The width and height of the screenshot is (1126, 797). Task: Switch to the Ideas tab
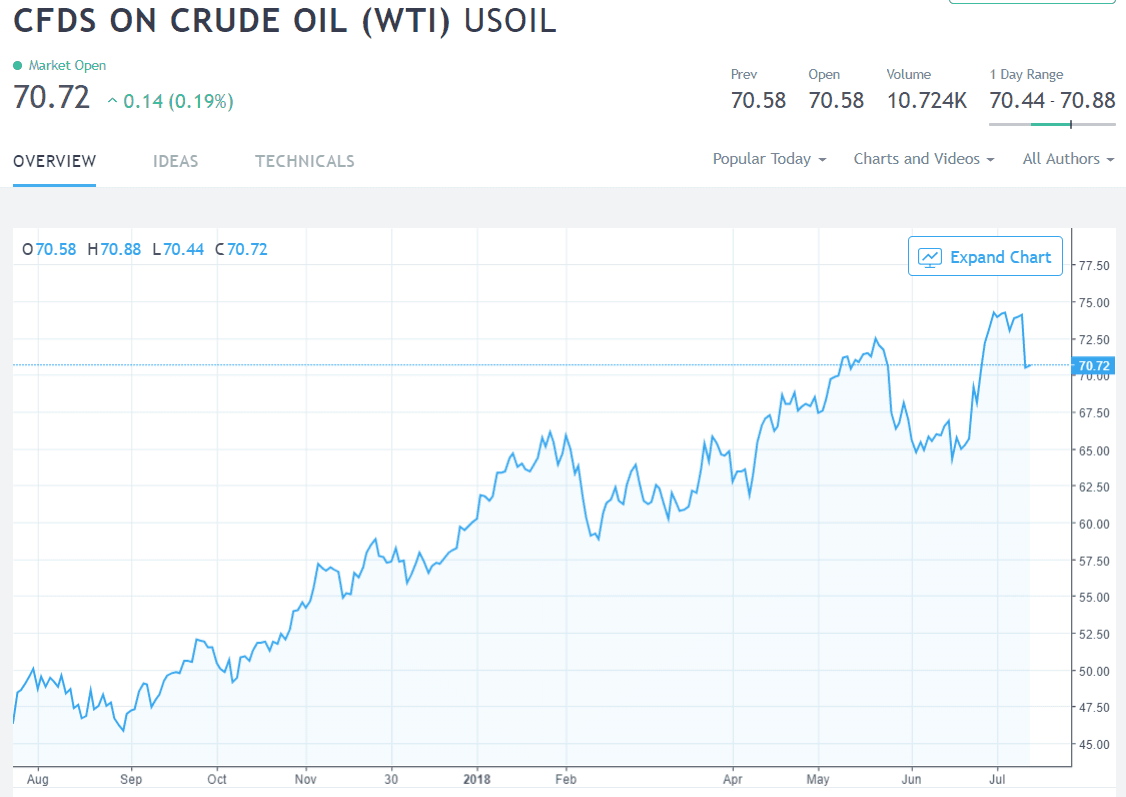tap(176, 161)
